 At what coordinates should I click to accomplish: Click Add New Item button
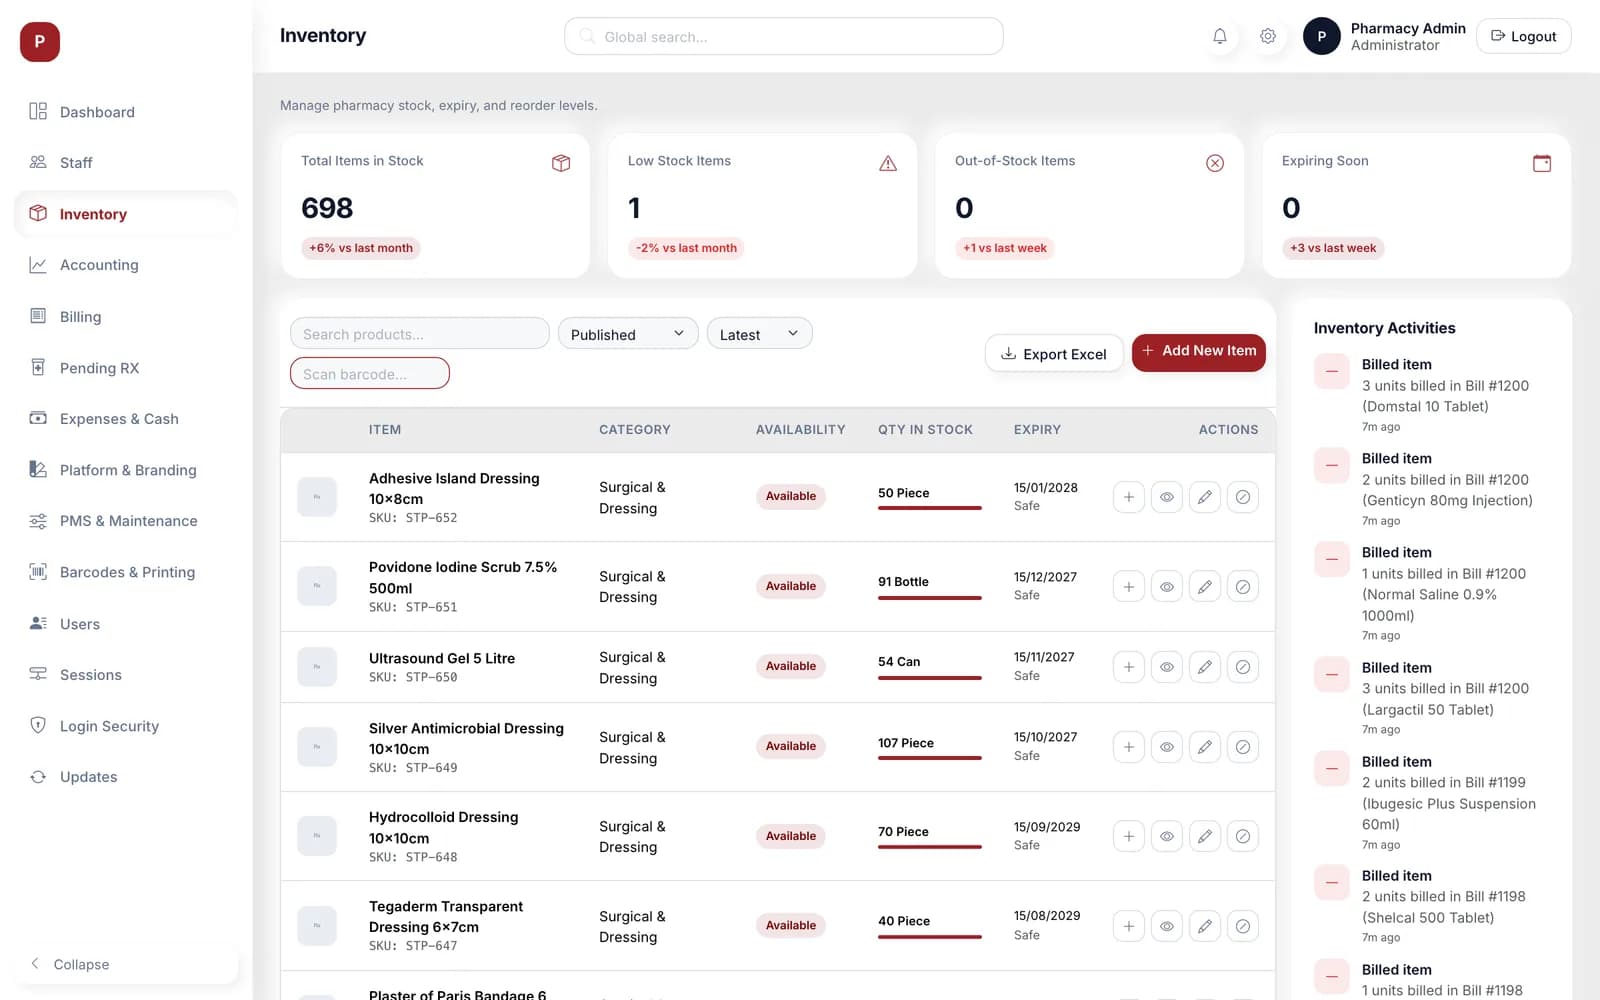click(1198, 351)
